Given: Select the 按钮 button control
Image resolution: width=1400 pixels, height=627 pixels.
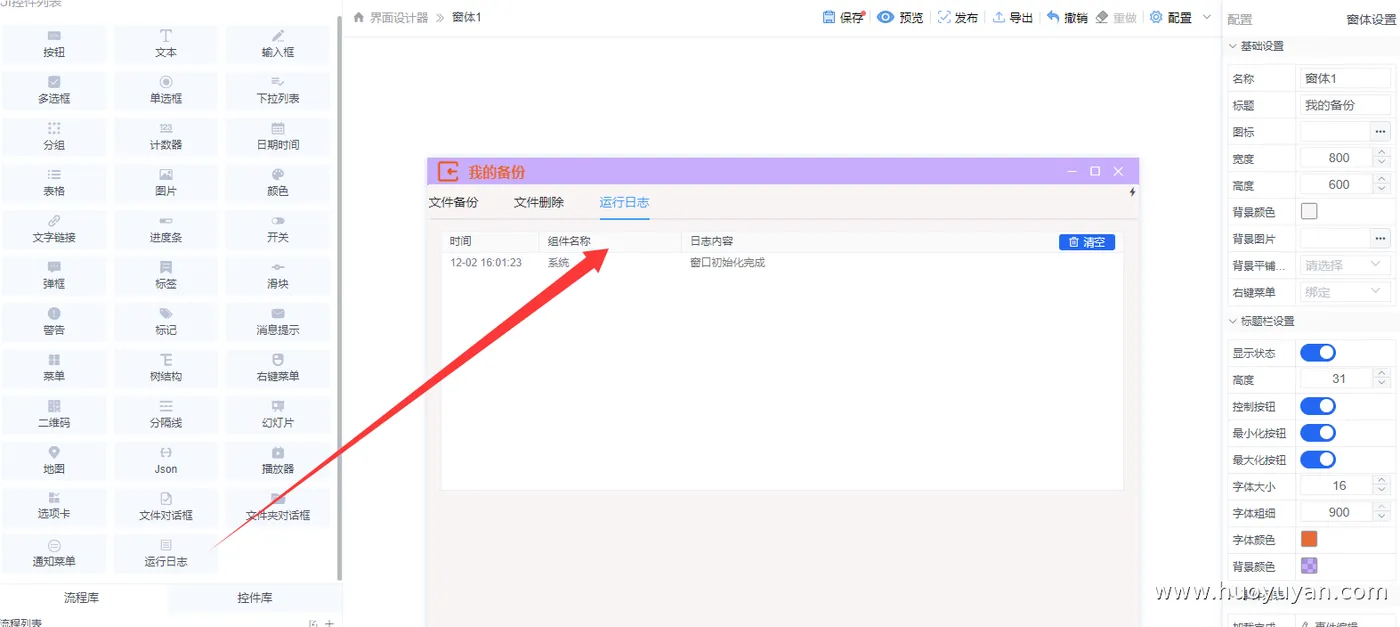Looking at the screenshot, I should 54,44.
